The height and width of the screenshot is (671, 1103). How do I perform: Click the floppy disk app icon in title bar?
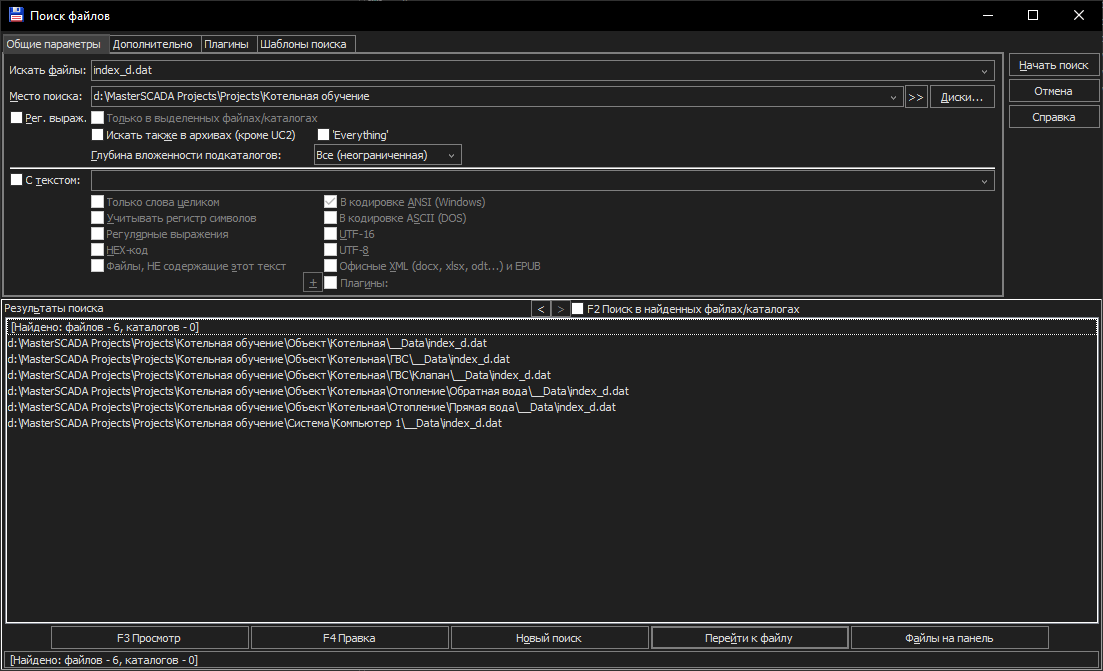15,15
